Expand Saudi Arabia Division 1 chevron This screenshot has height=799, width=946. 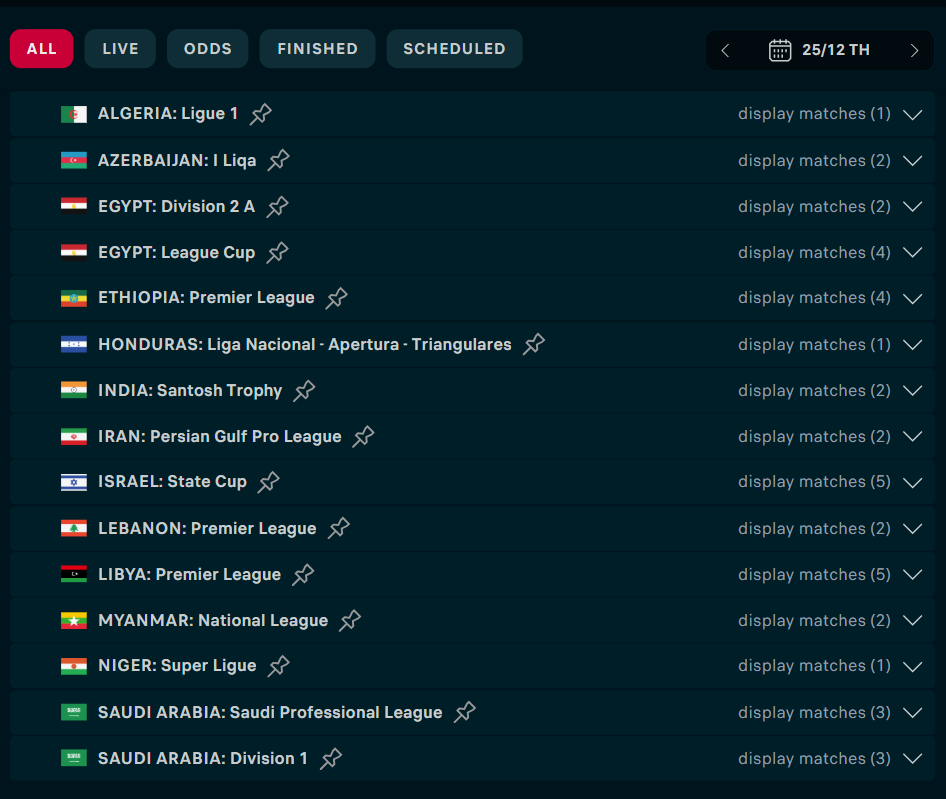pyautogui.click(x=913, y=759)
